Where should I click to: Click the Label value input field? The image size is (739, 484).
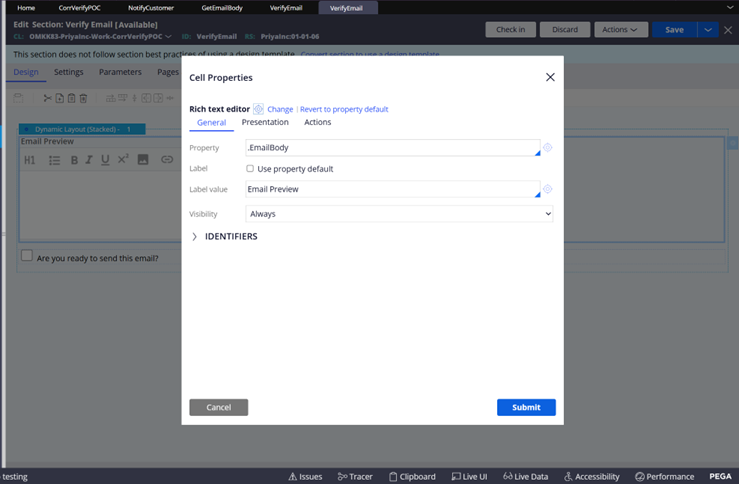pos(393,189)
